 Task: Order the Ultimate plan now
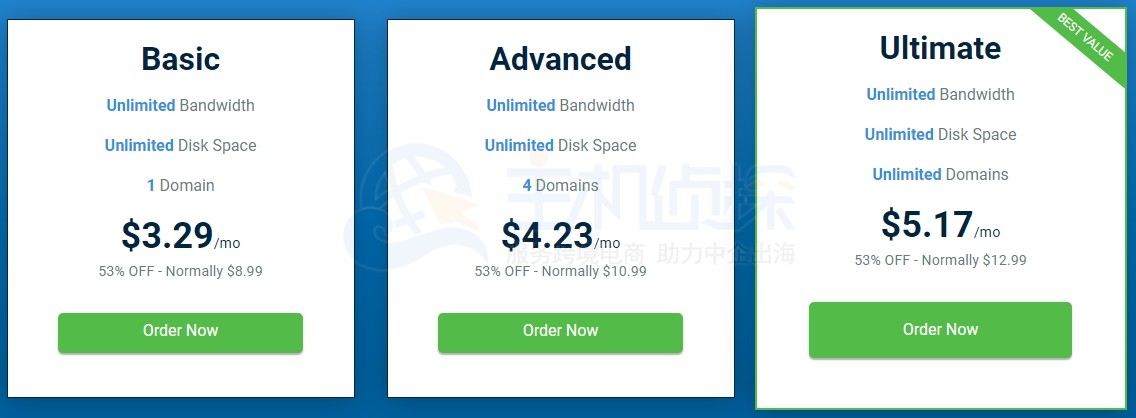click(x=940, y=330)
